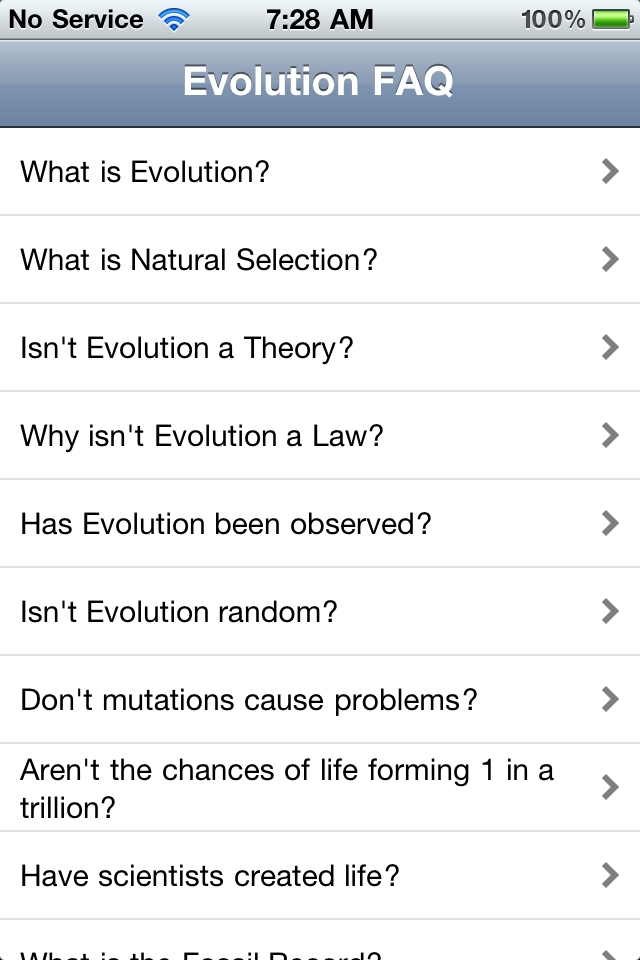Viewport: 640px width, 960px height.
Task: Select What is Natural Selection? entry
Action: pos(199,260)
